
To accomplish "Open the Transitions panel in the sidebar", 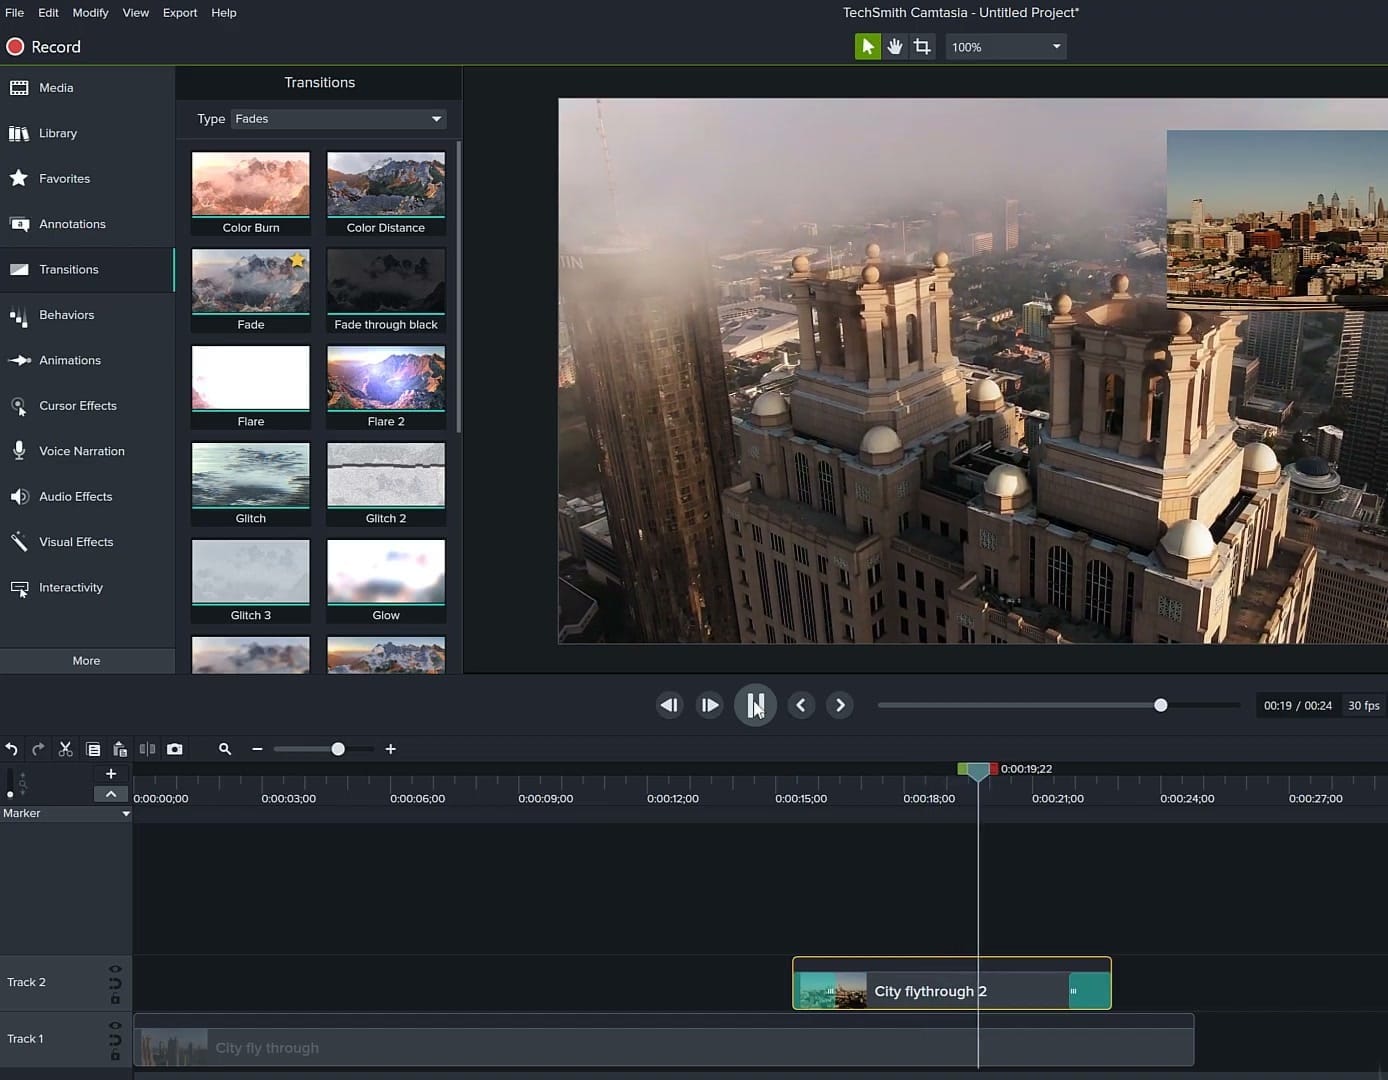I will click(x=68, y=269).
